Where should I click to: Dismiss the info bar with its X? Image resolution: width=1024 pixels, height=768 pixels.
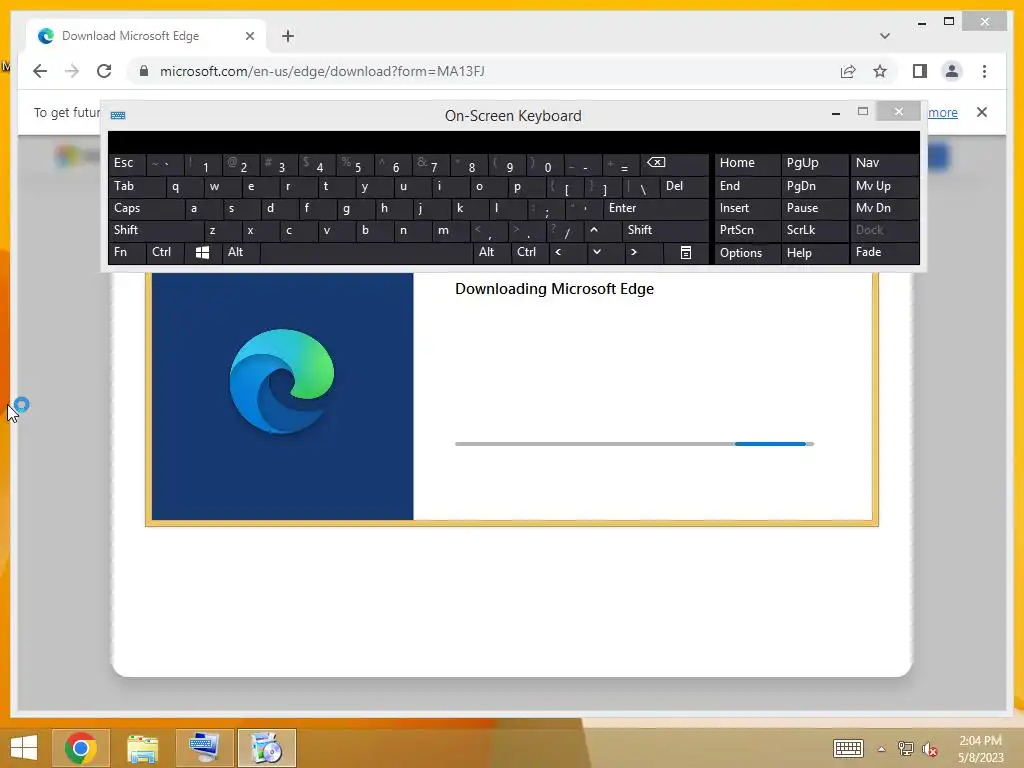(982, 112)
